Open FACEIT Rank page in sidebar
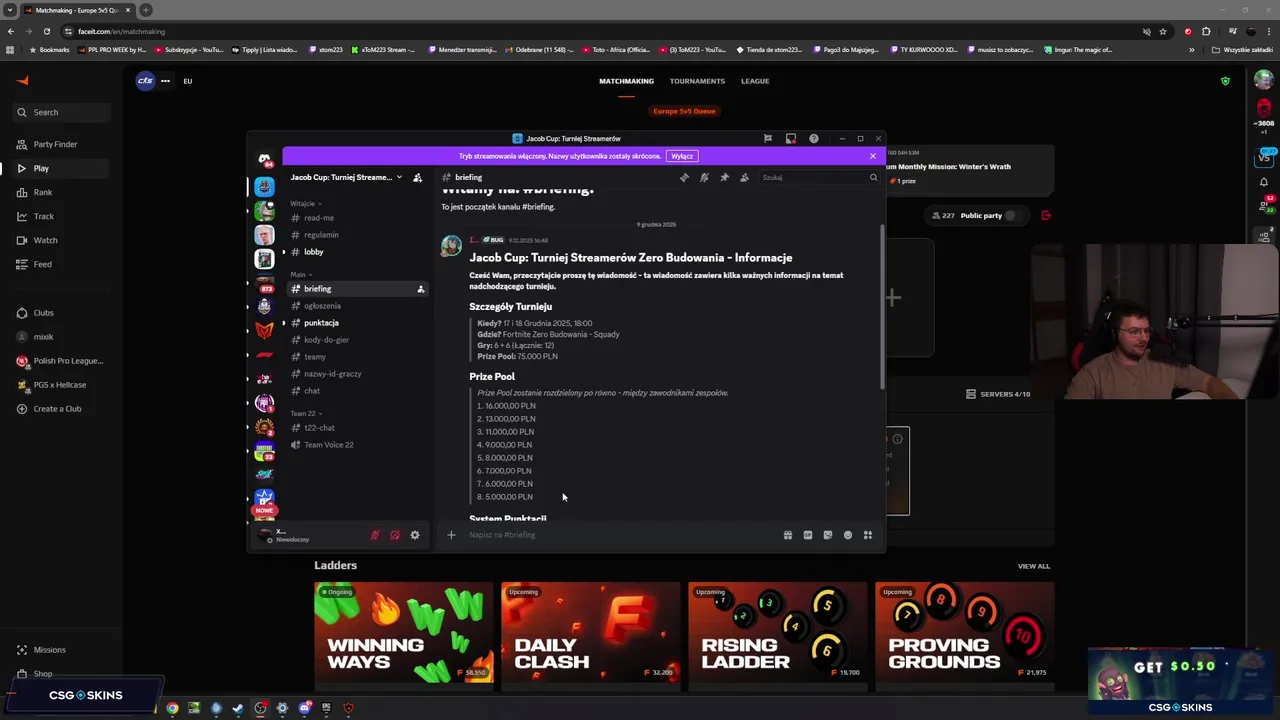 (42, 192)
